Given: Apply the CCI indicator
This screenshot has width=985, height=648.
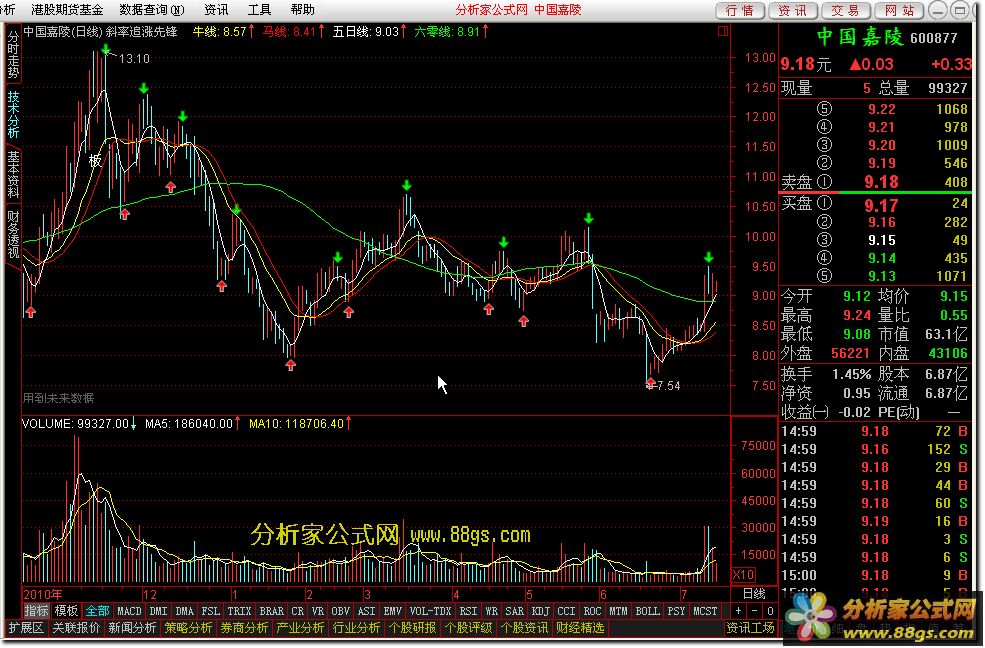Looking at the screenshot, I should (x=567, y=611).
